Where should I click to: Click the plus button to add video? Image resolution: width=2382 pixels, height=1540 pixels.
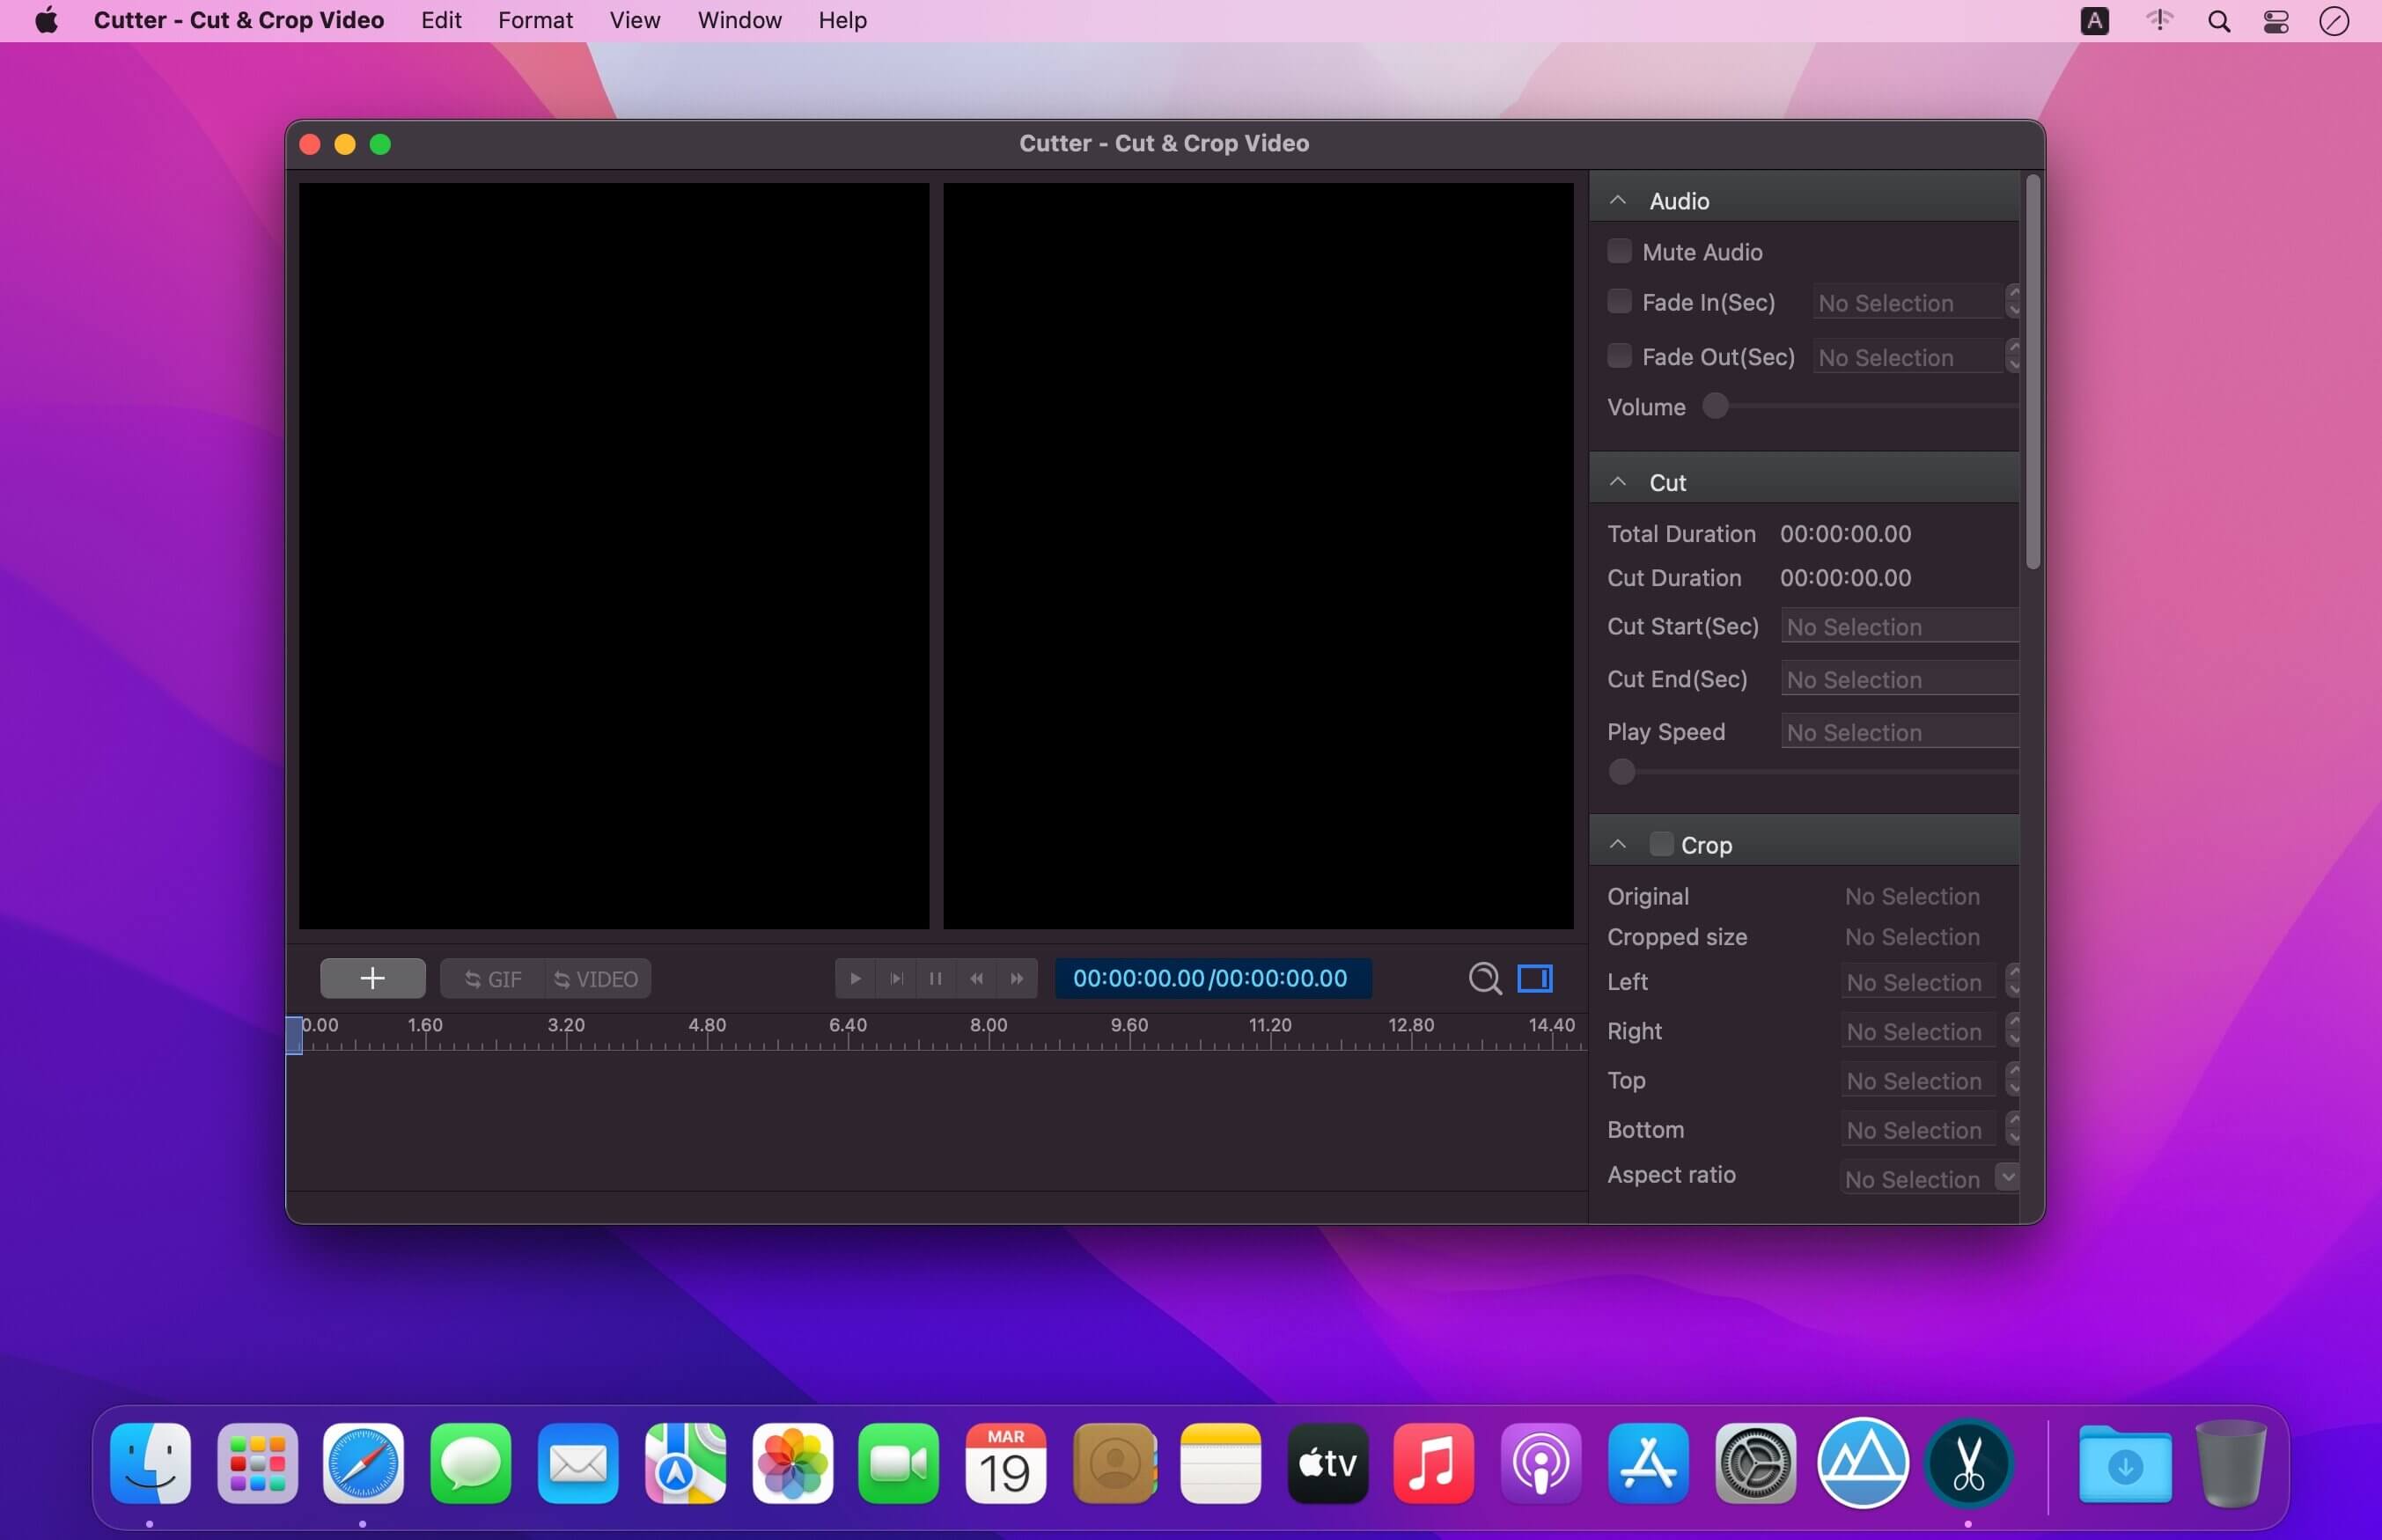tap(372, 978)
